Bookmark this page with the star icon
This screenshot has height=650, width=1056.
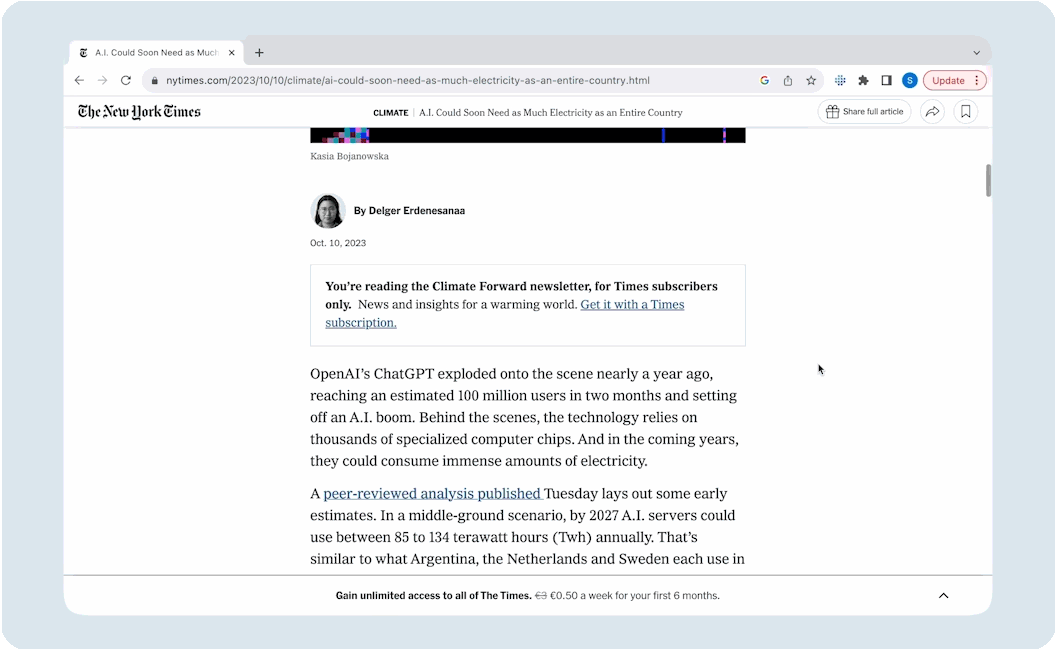click(811, 81)
